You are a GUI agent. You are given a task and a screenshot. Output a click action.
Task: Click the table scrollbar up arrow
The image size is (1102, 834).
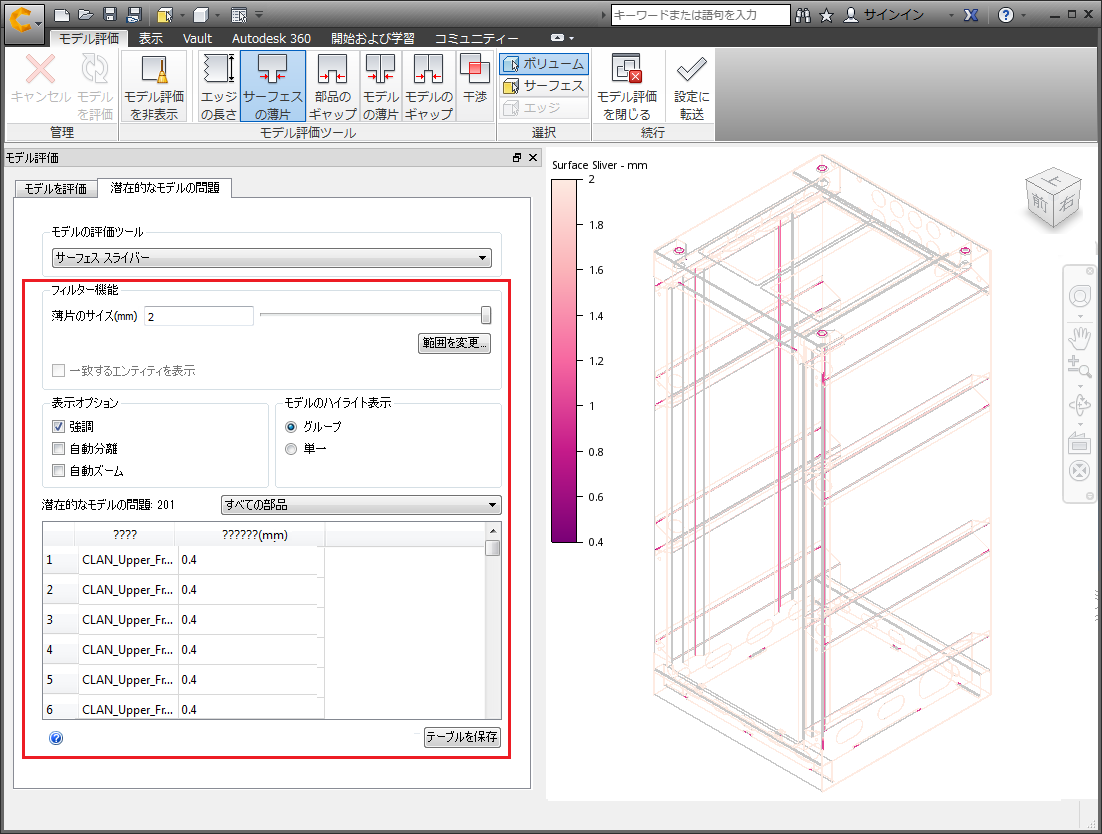[x=493, y=530]
